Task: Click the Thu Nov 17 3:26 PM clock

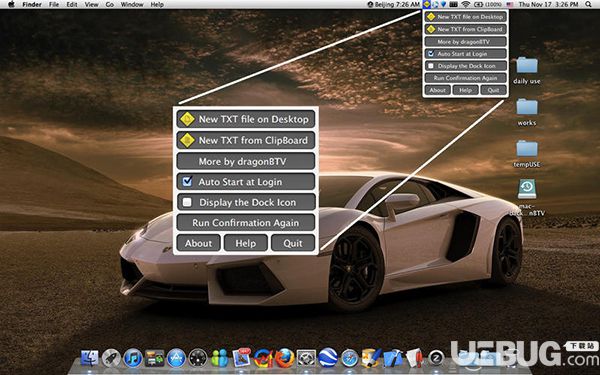Action: tap(548, 5)
